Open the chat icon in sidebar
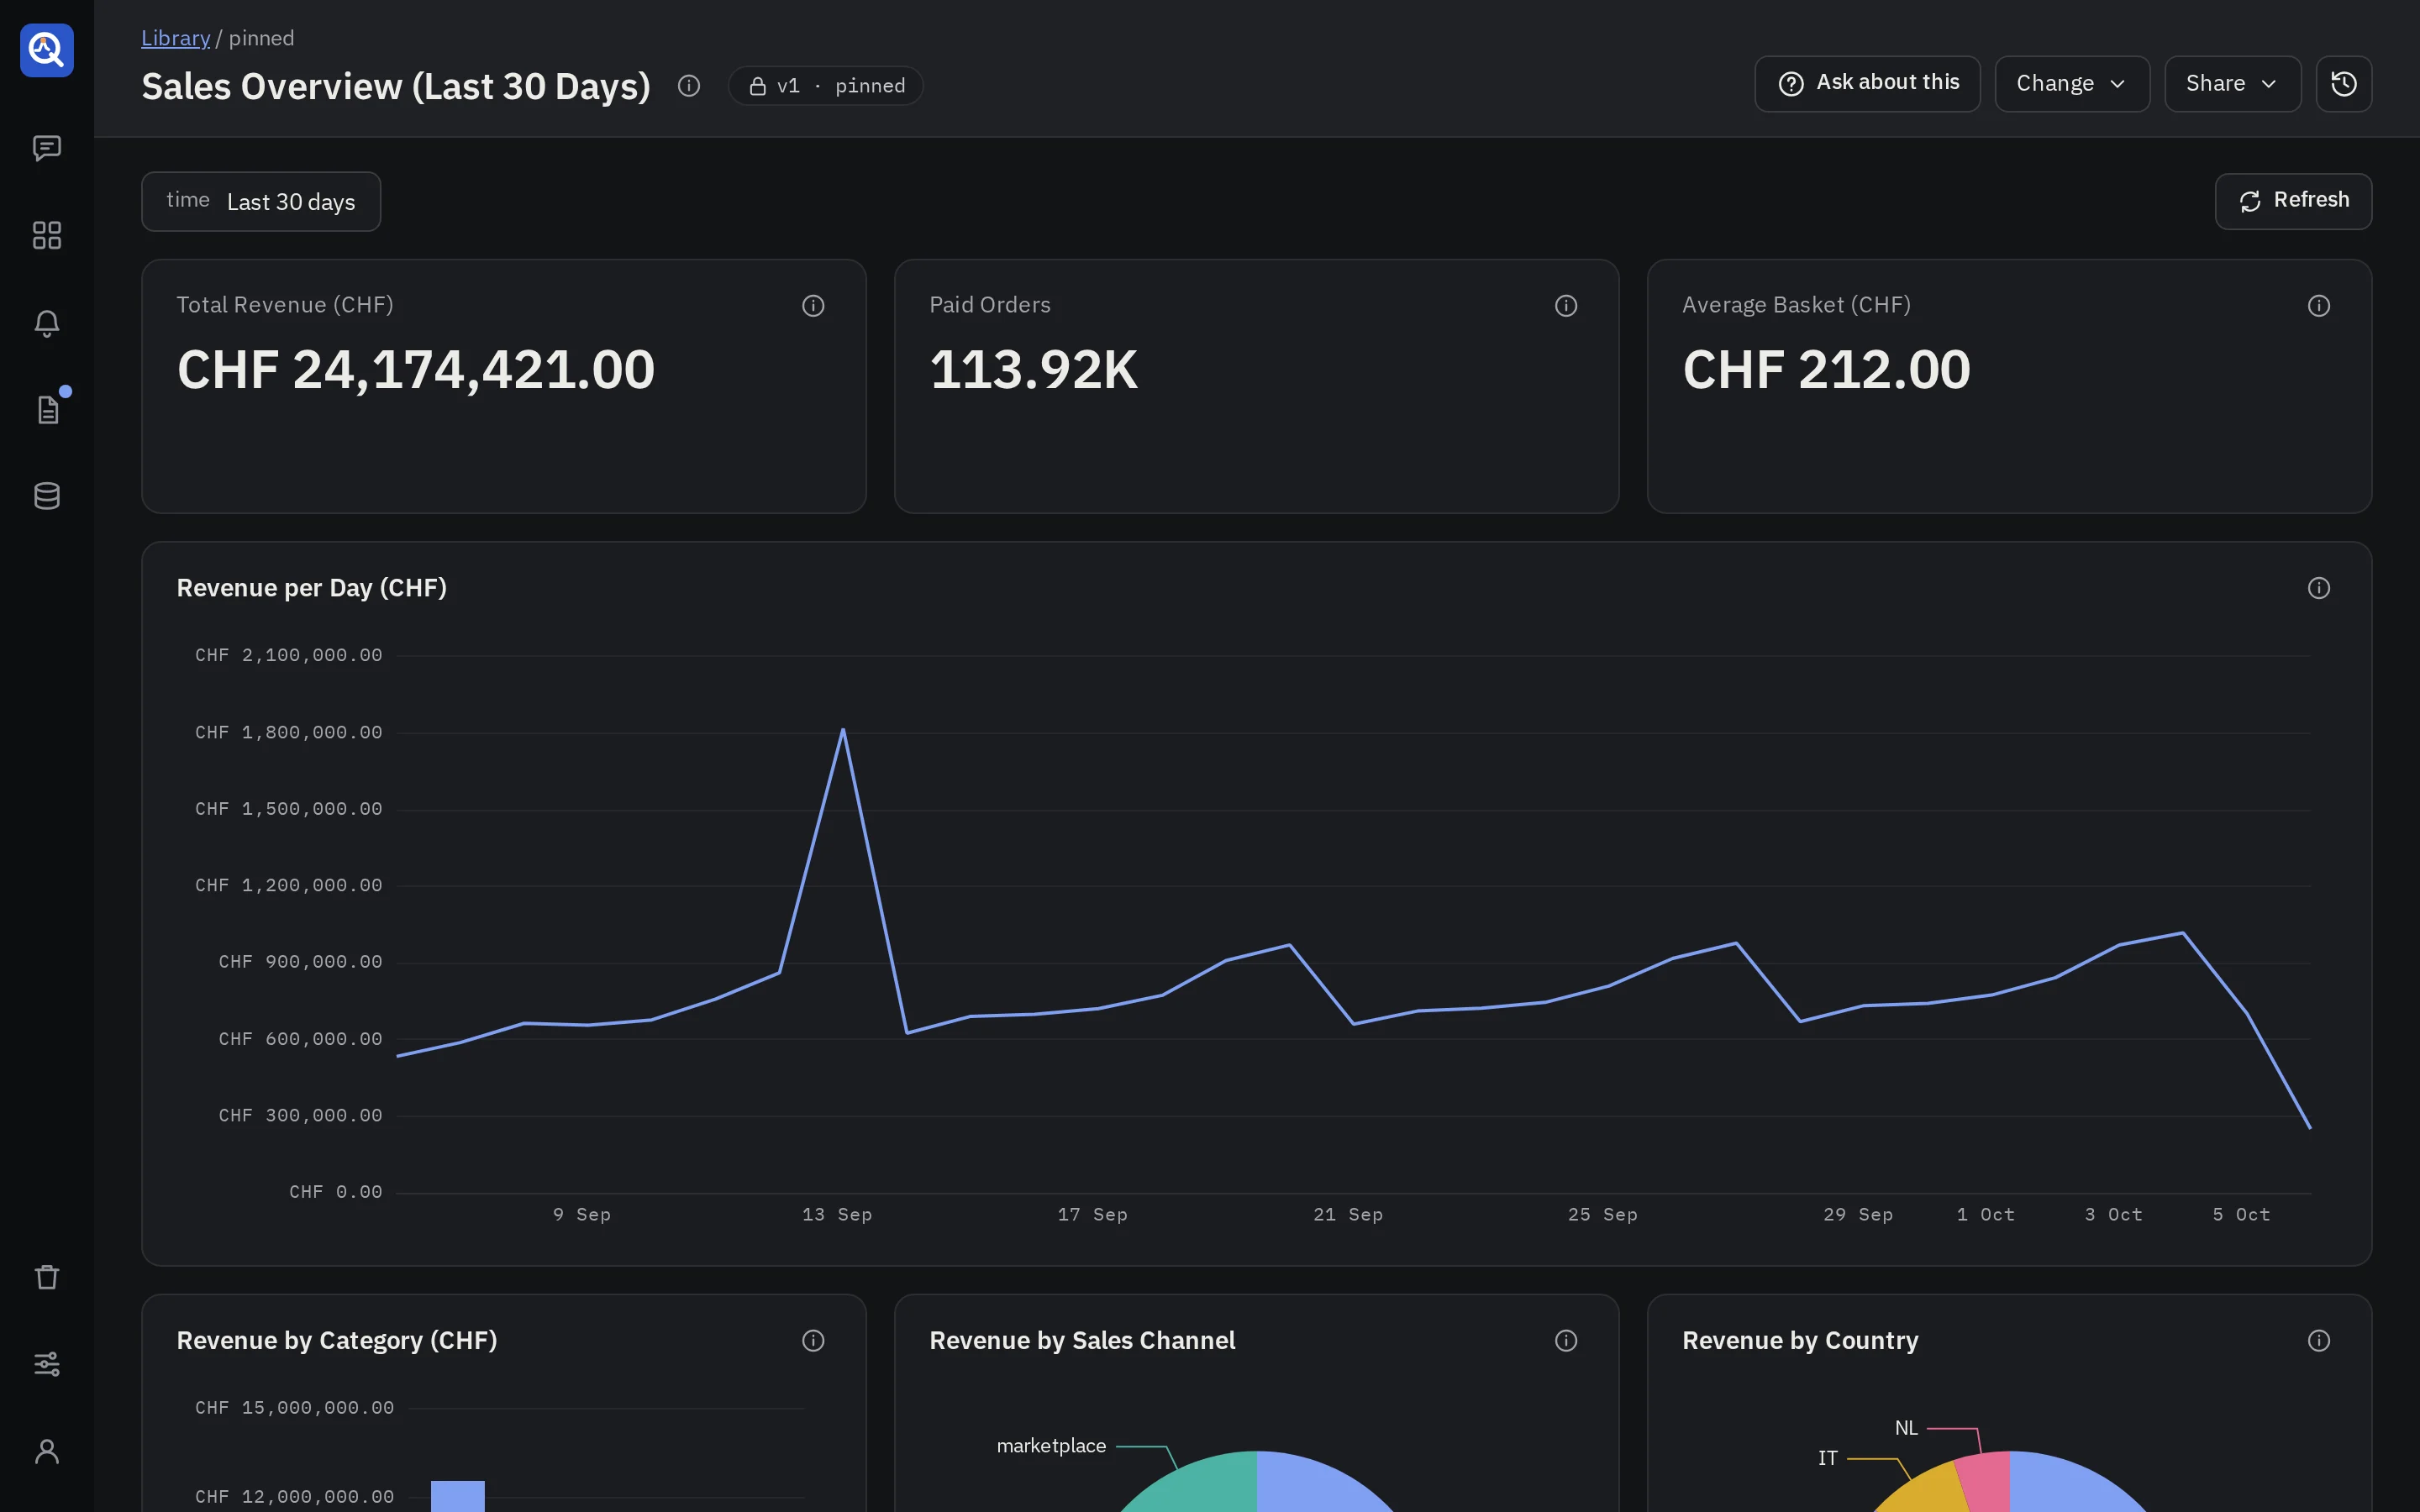This screenshot has height=1512, width=2420. 47,148
